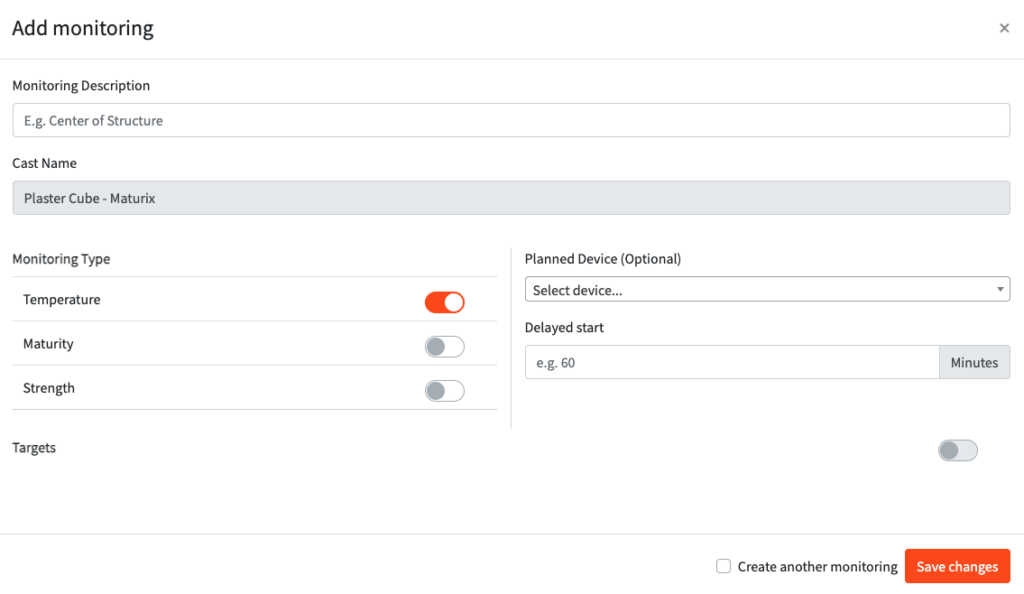Click the Strength row label
This screenshot has height=594, width=1024.
pos(49,388)
